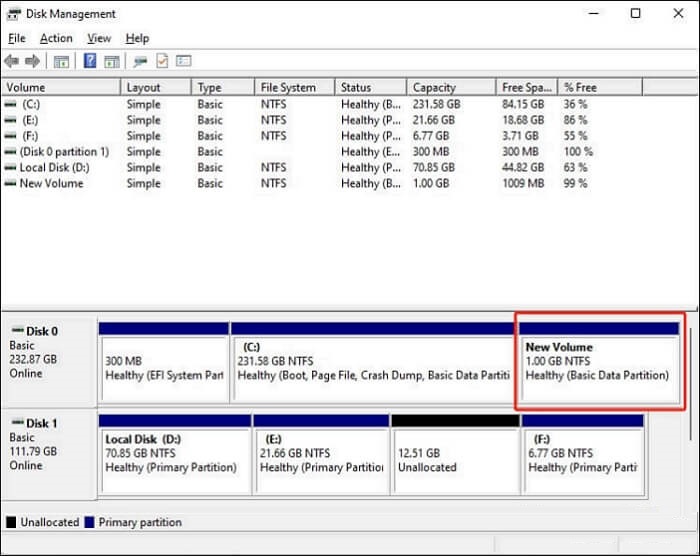Image resolution: width=700 pixels, height=556 pixels.
Task: Select the 12.51 GB Unallocated block
Action: point(455,455)
